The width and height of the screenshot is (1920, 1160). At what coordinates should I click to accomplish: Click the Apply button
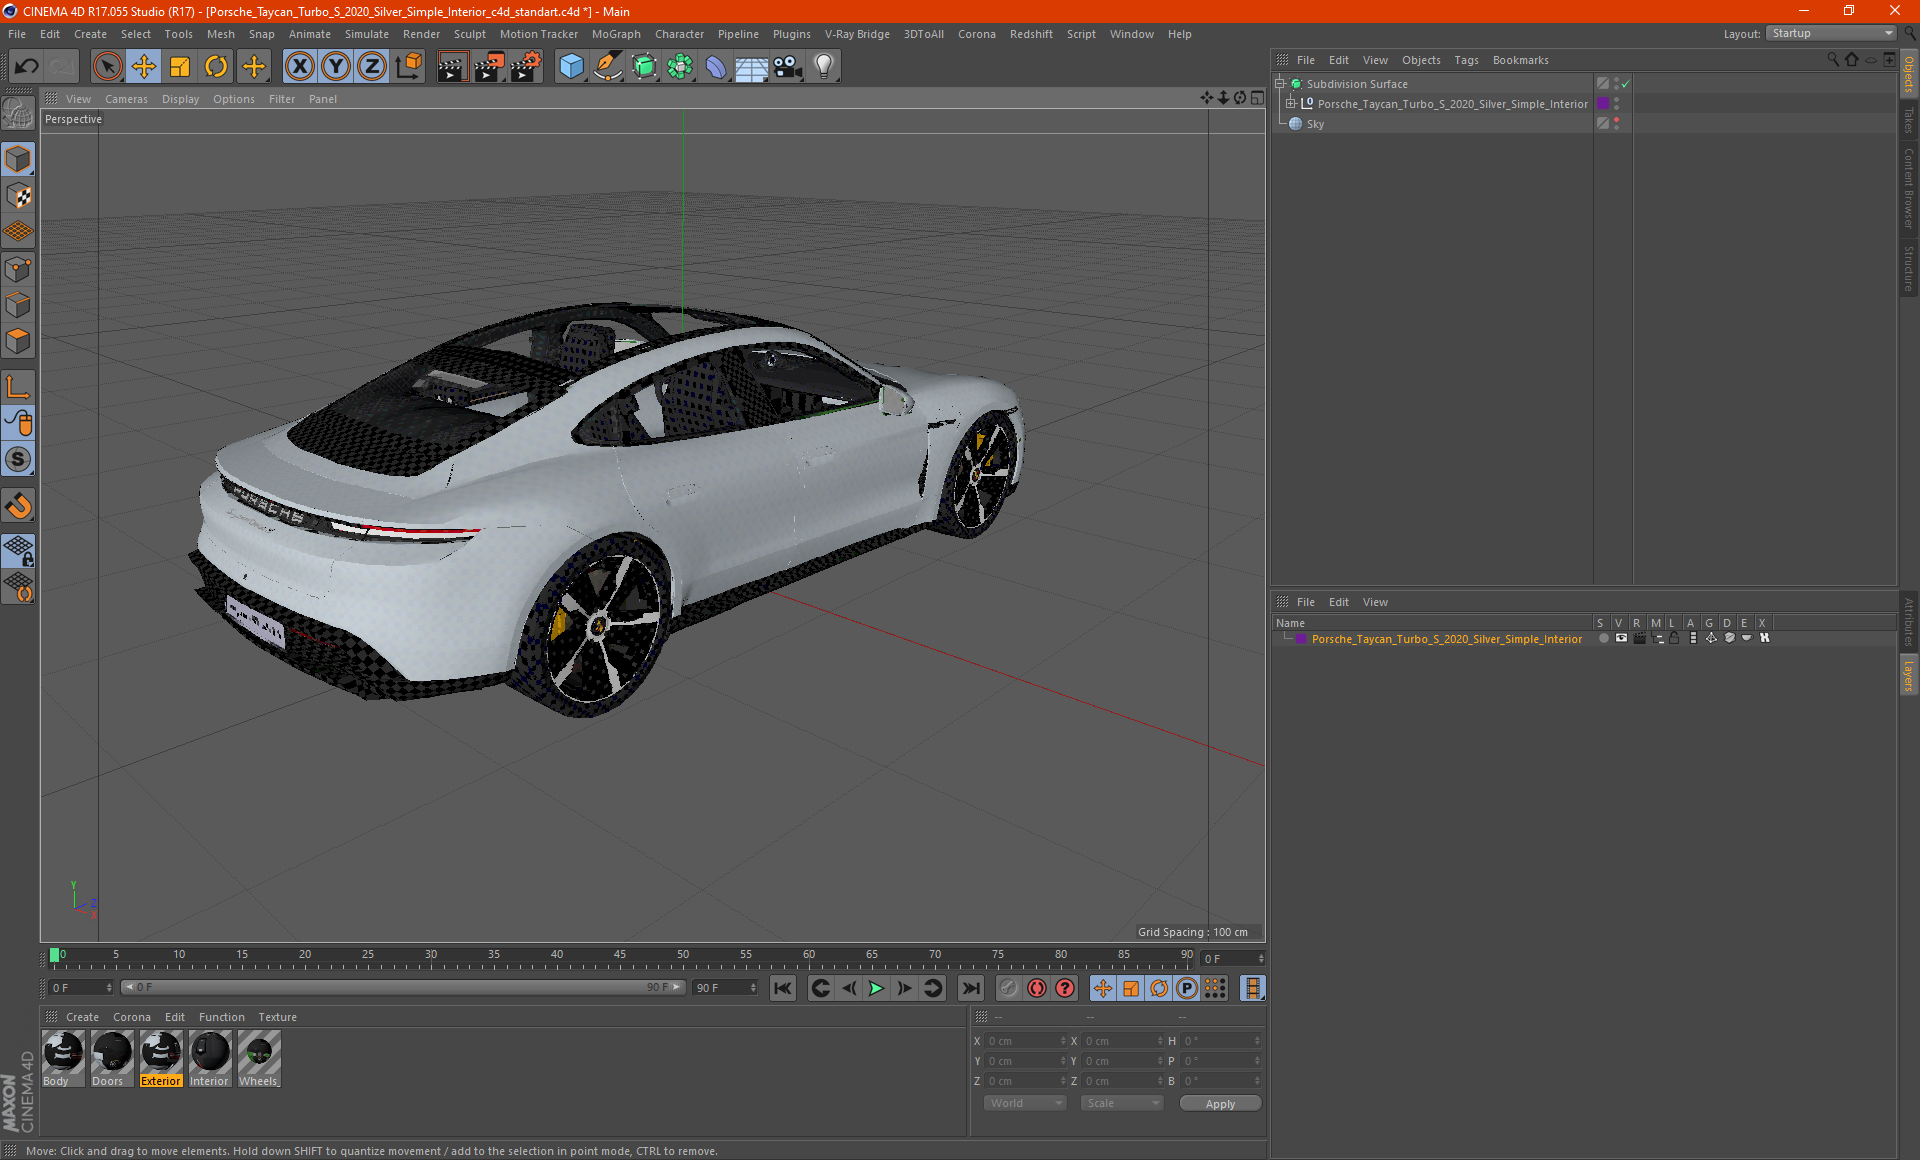point(1220,1104)
